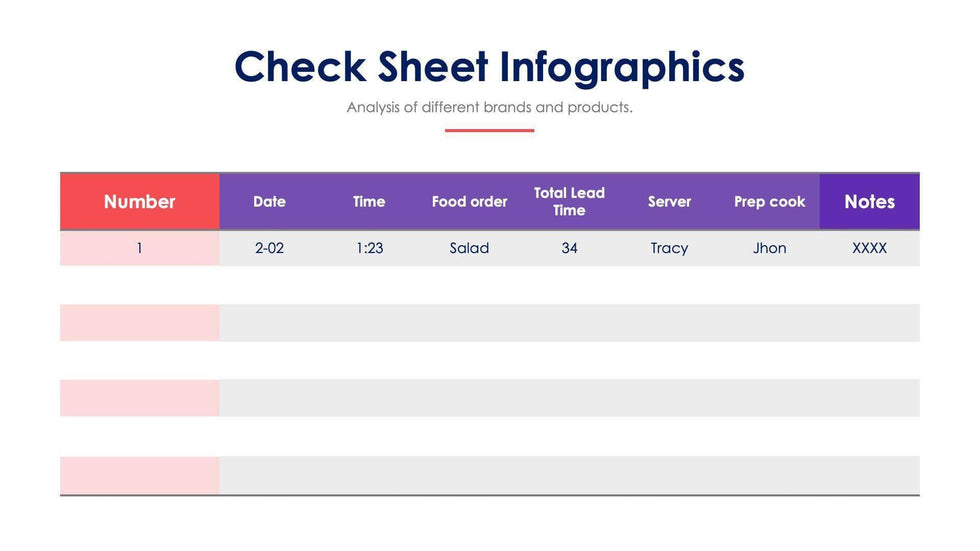Viewport: 980px width, 551px height.
Task: Click the date cell 2-02
Action: pyautogui.click(x=269, y=248)
